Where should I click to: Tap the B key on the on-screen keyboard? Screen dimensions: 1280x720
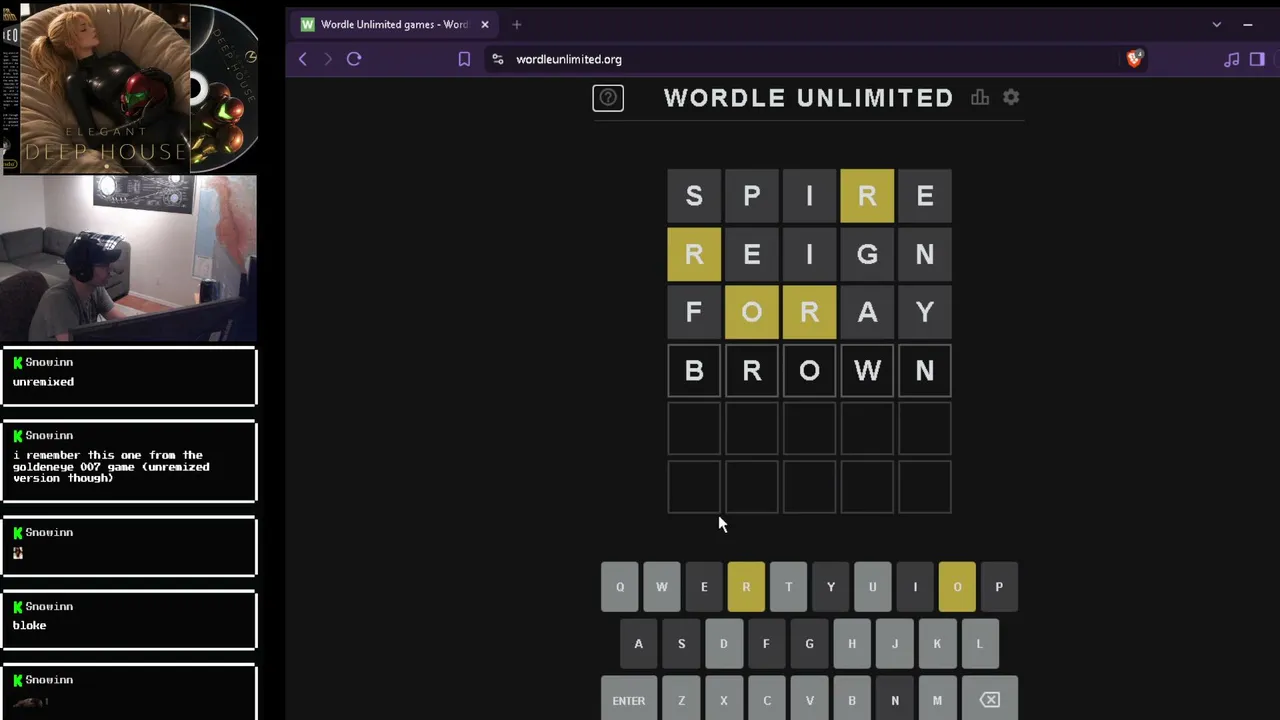pos(852,700)
